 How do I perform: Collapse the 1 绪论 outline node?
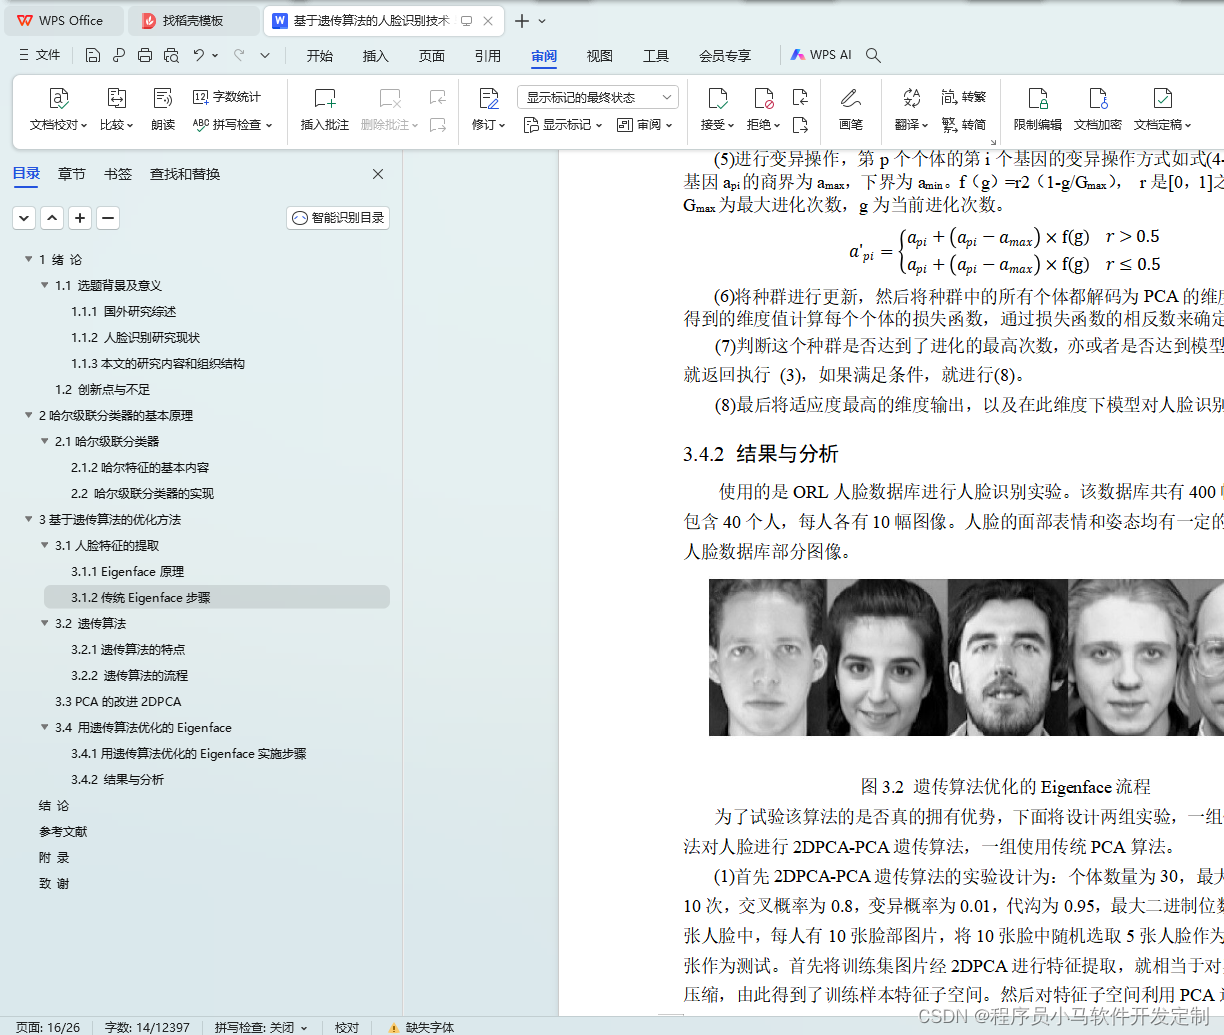[28, 259]
